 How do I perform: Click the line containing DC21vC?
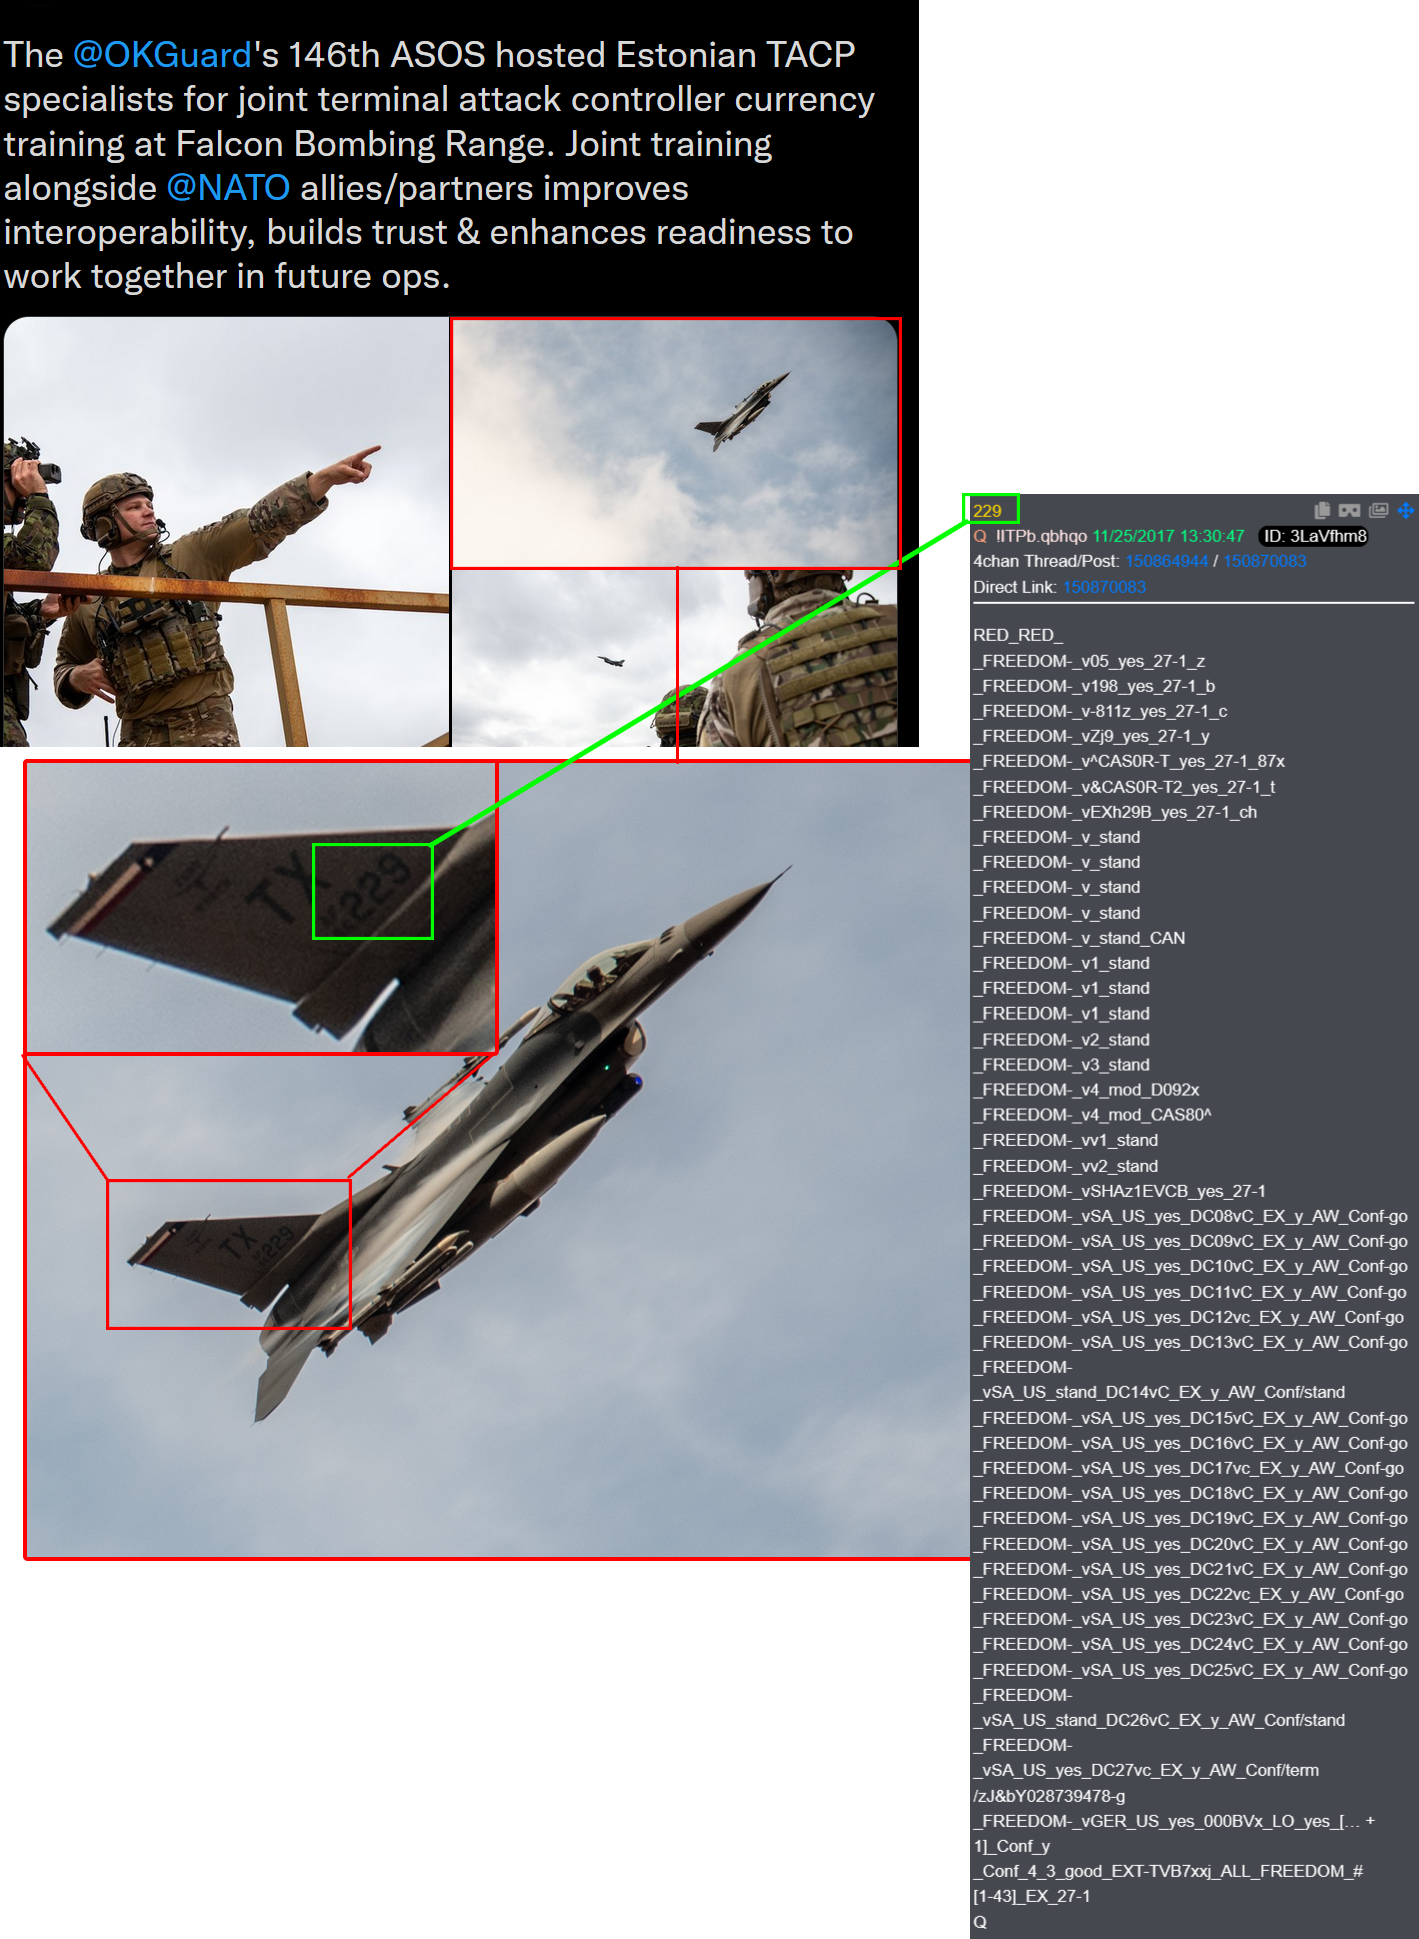pos(1190,1569)
